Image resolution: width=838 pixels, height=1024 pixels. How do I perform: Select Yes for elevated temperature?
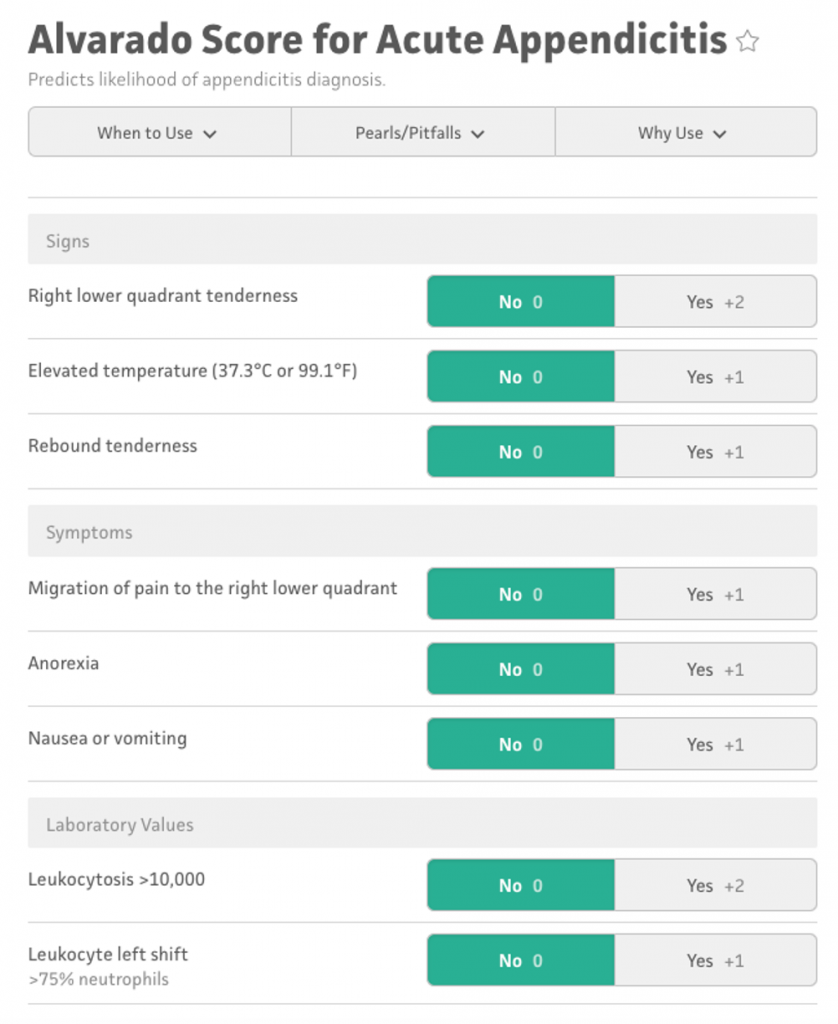pyautogui.click(x=715, y=376)
